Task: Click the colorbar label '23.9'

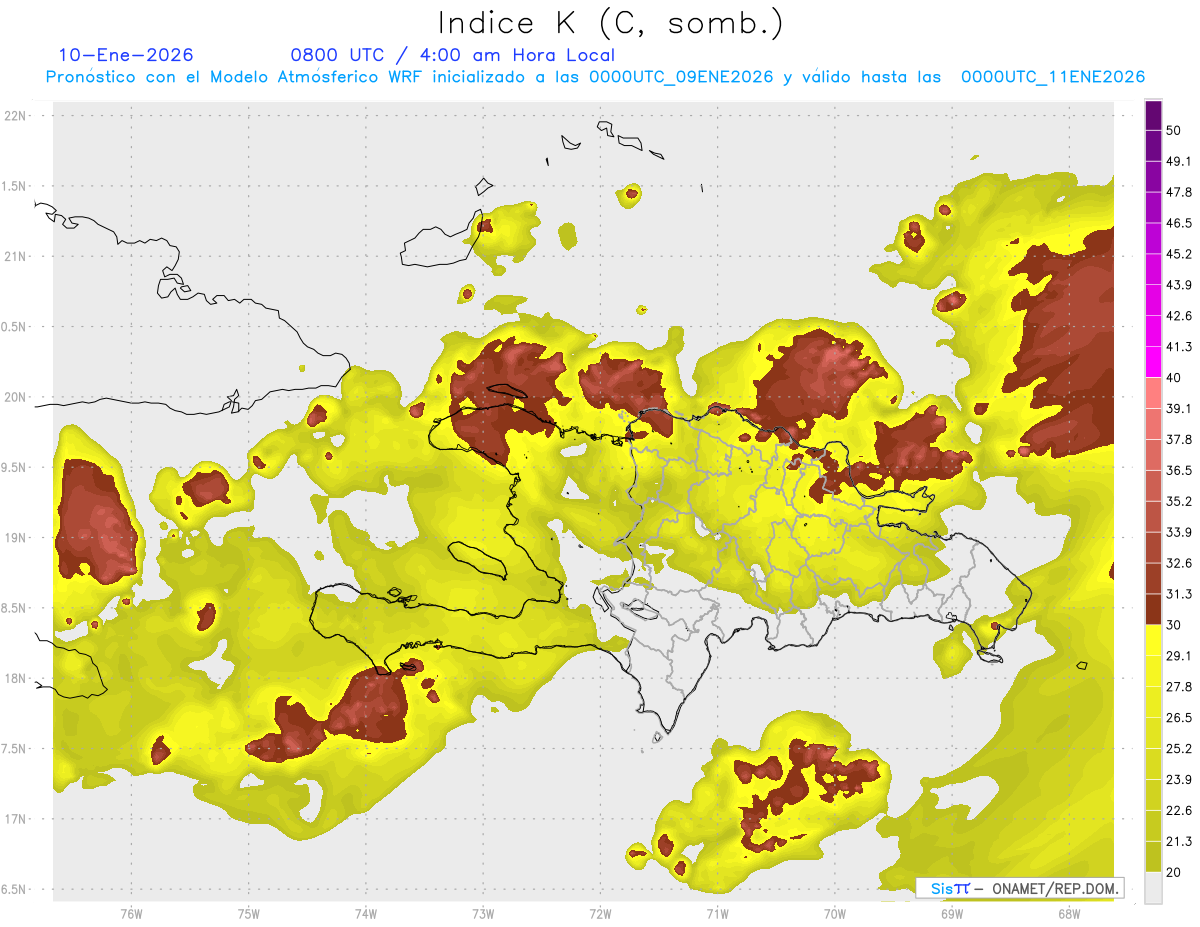Action: tap(1179, 780)
